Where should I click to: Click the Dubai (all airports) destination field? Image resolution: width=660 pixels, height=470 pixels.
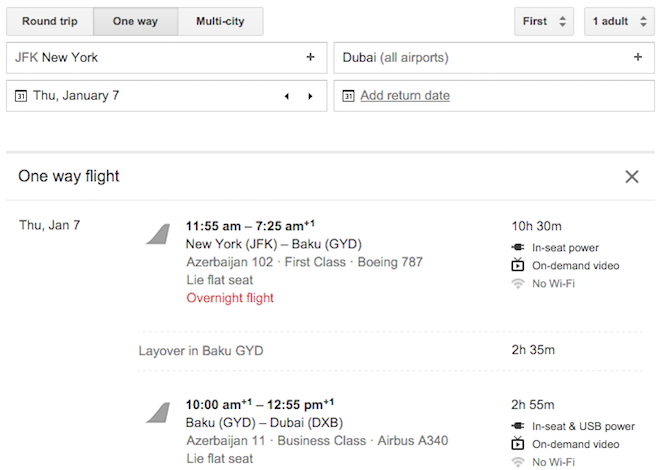click(494, 58)
